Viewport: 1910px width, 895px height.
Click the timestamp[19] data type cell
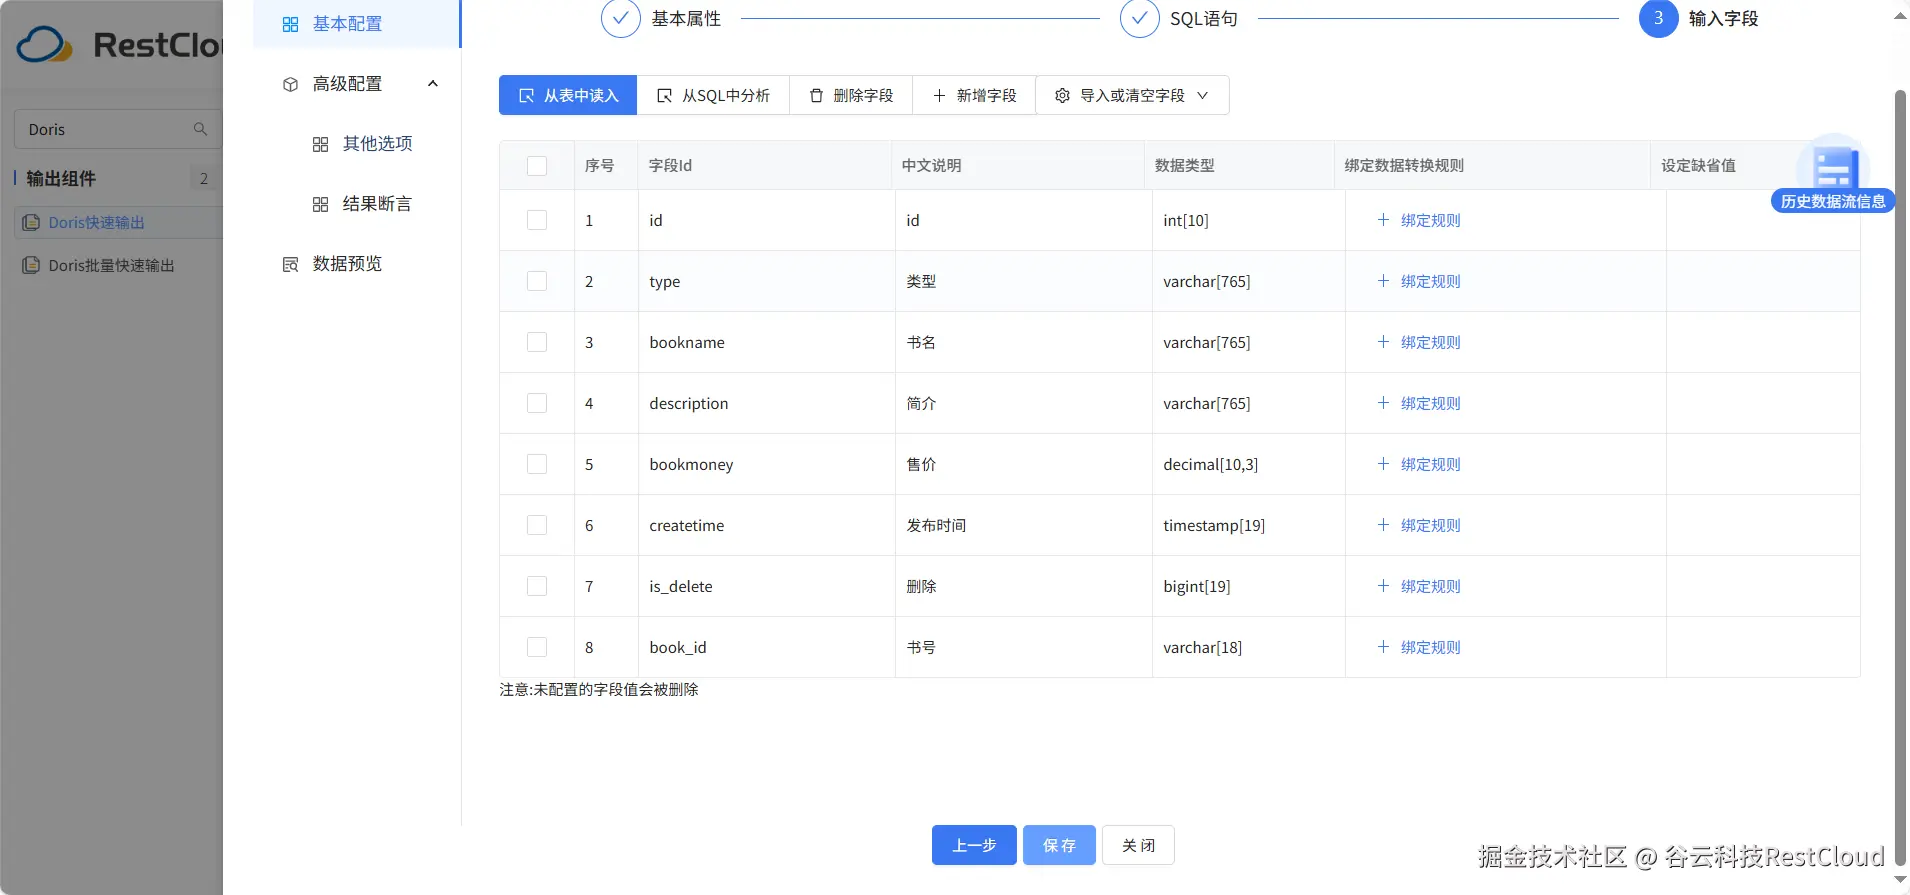(1248, 525)
